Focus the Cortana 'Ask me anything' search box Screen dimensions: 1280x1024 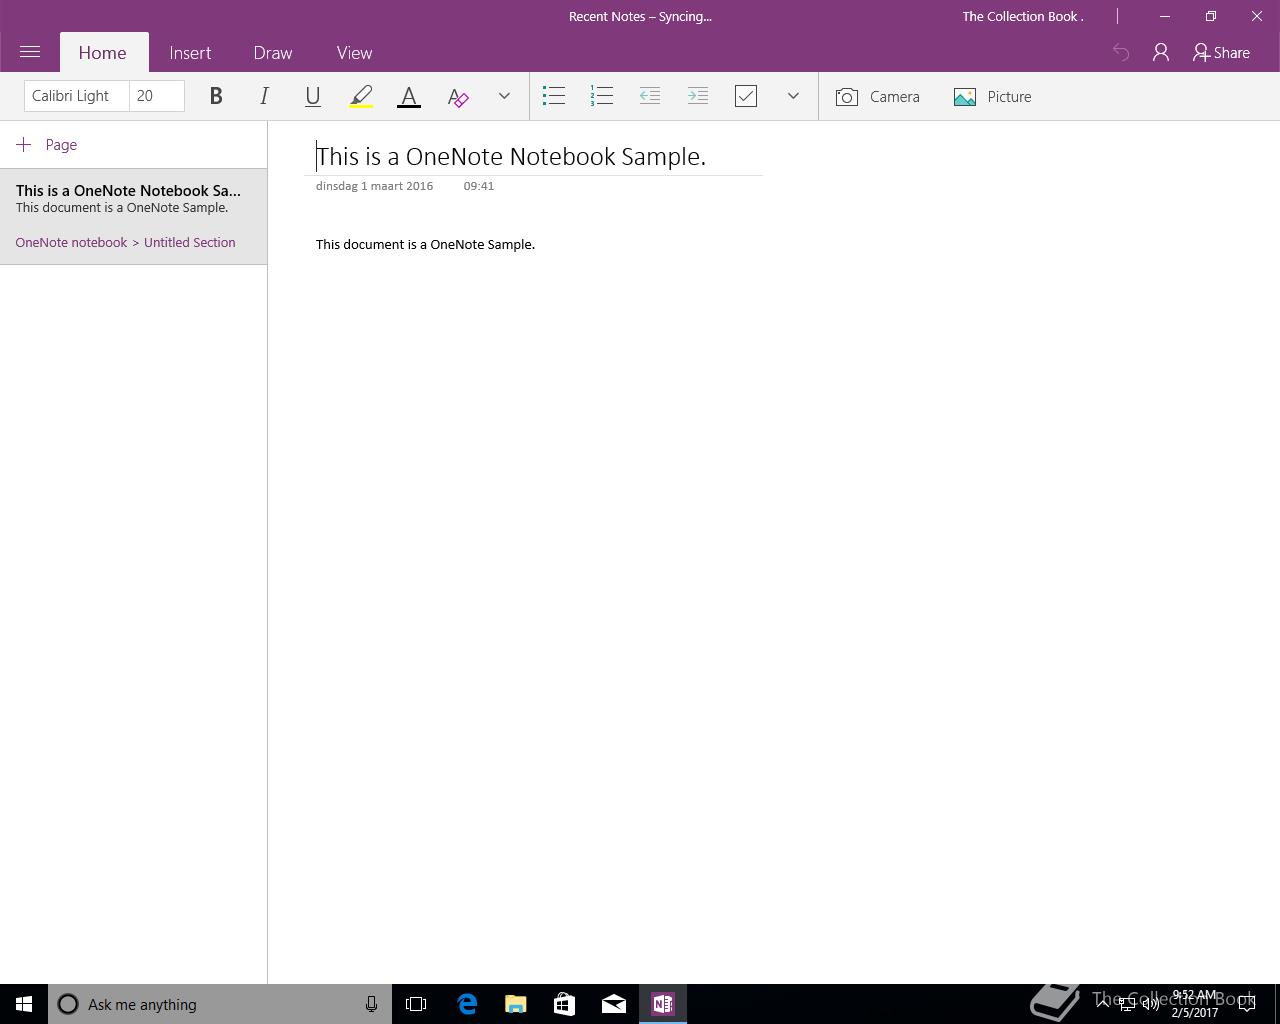click(220, 1004)
